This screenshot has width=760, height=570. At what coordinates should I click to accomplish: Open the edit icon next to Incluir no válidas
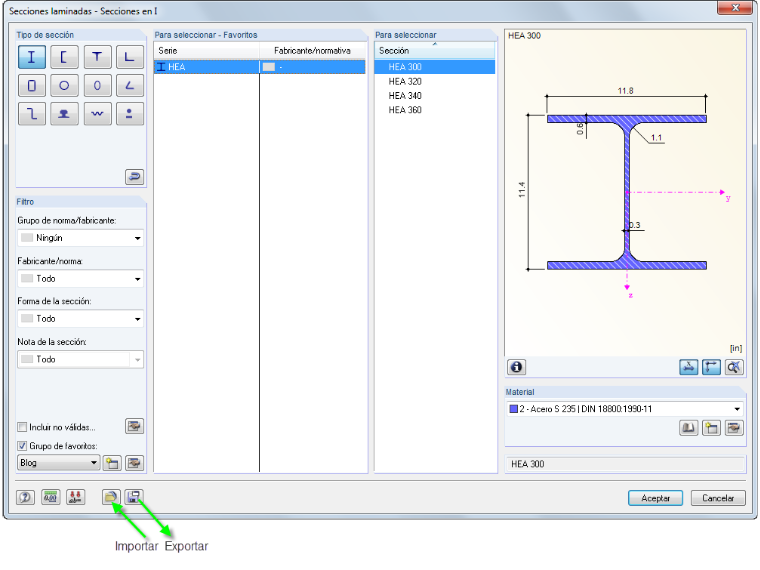tap(134, 427)
